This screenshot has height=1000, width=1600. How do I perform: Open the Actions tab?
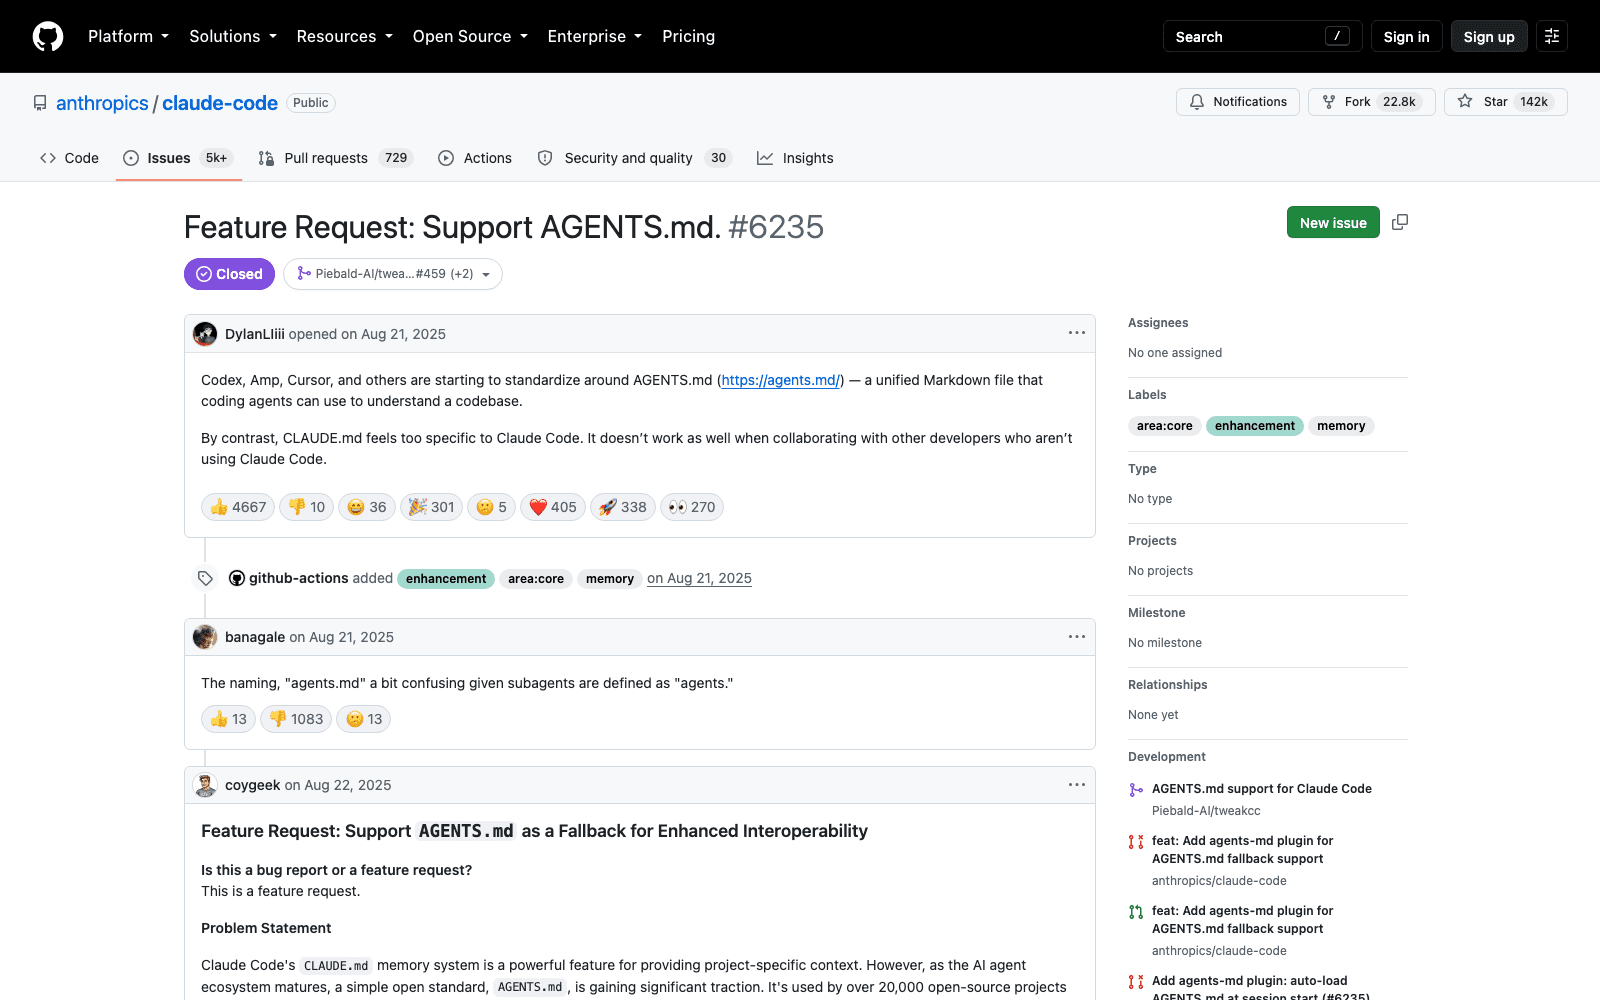[x=475, y=158]
